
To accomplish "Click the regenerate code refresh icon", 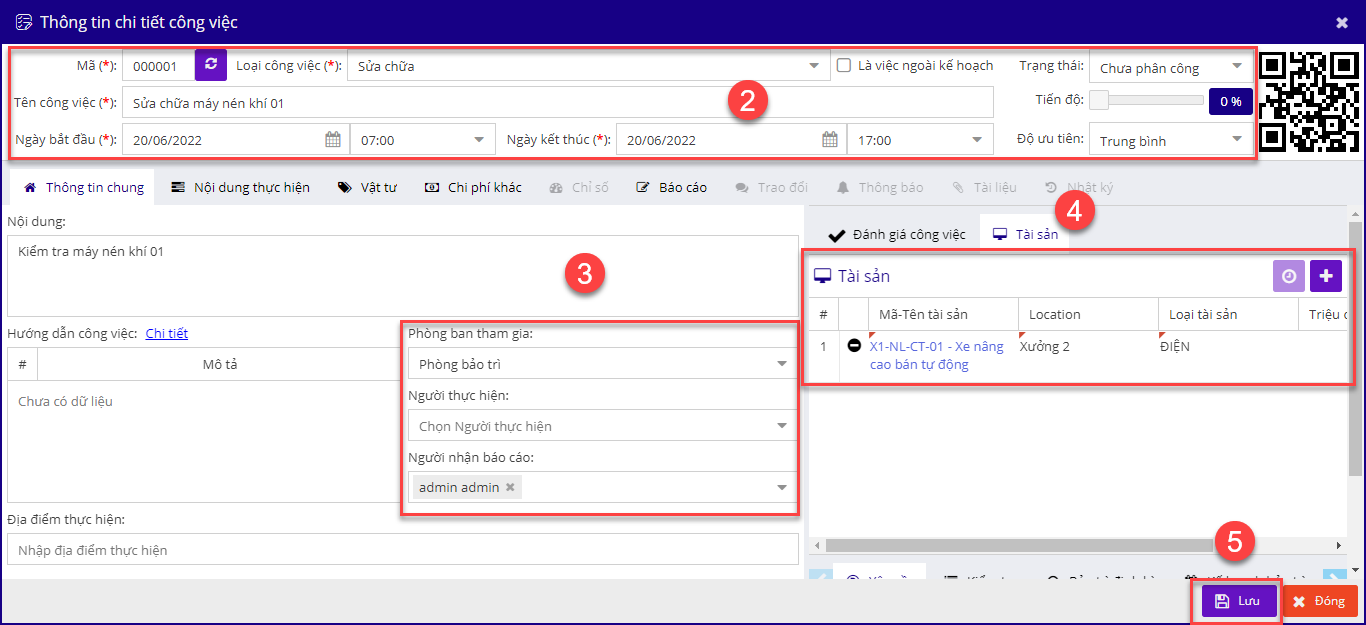I will (211, 65).
